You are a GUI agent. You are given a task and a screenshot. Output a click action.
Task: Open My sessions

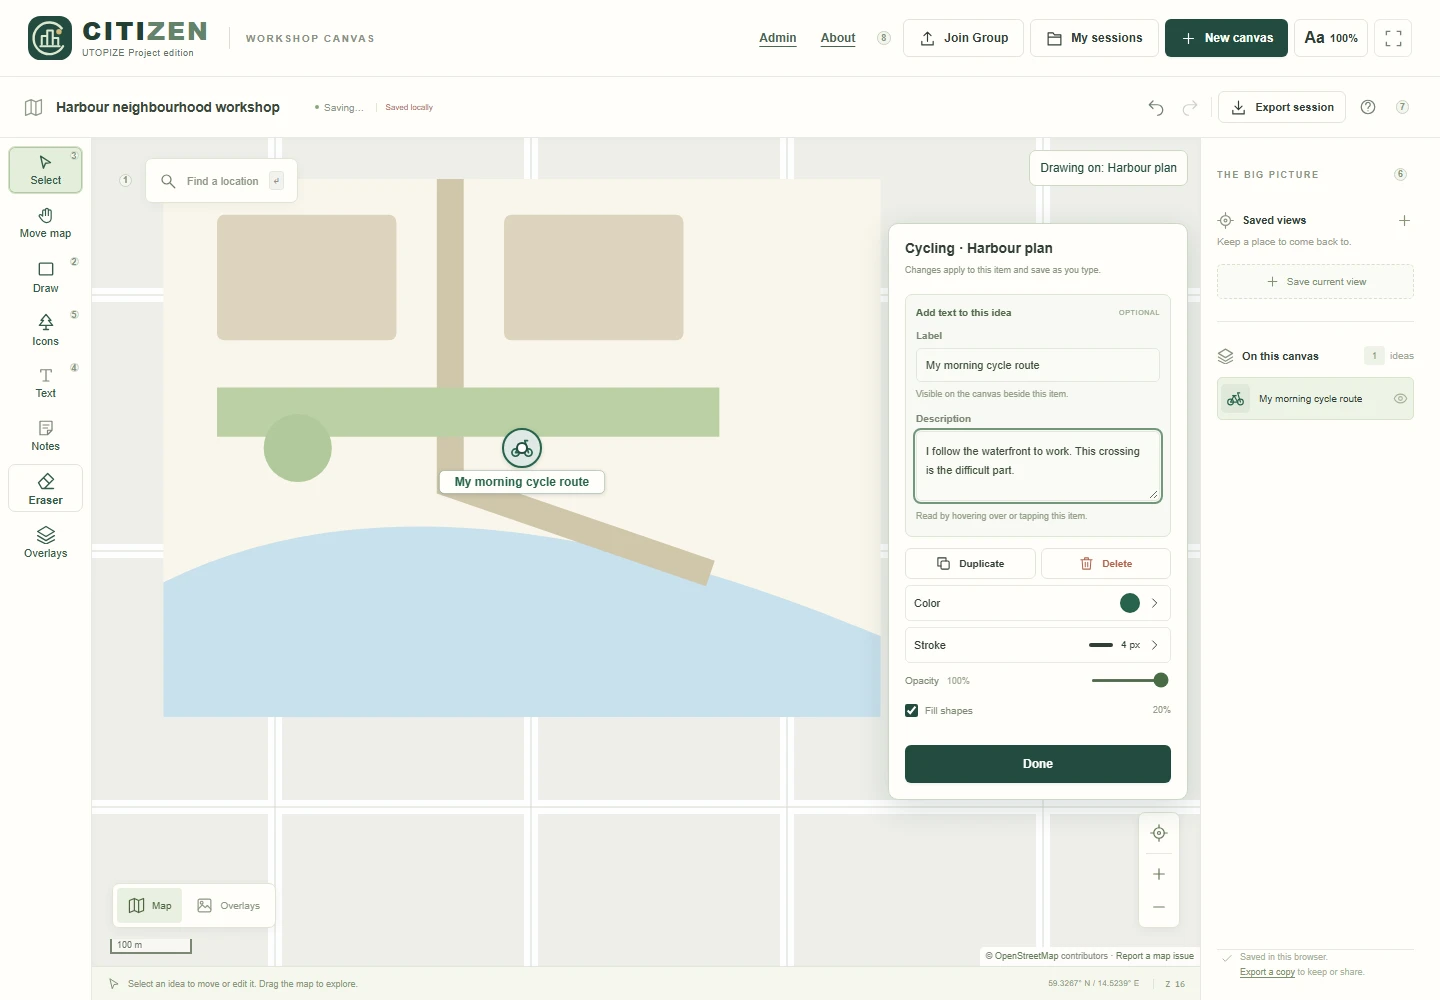(1094, 38)
